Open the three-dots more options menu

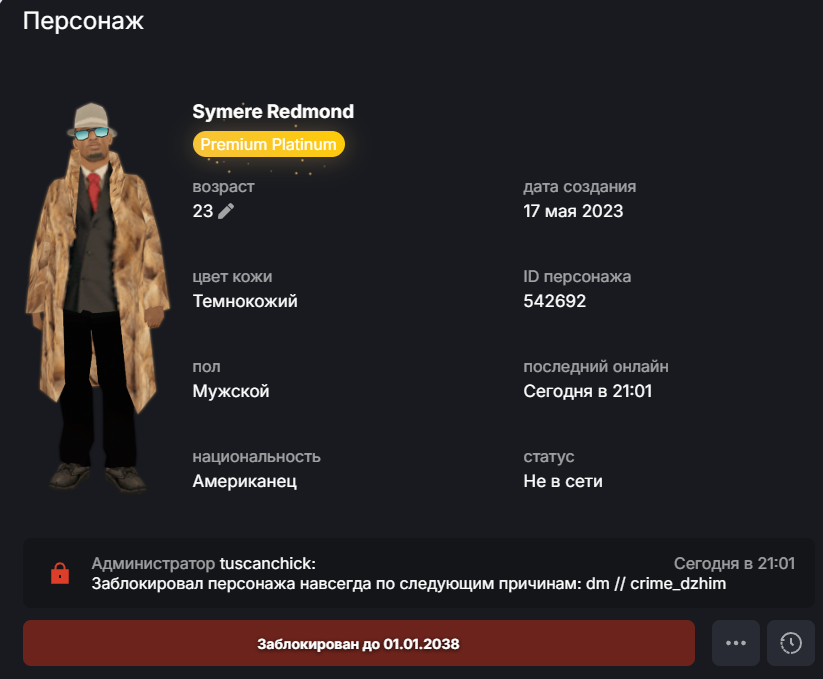pyautogui.click(x=735, y=643)
